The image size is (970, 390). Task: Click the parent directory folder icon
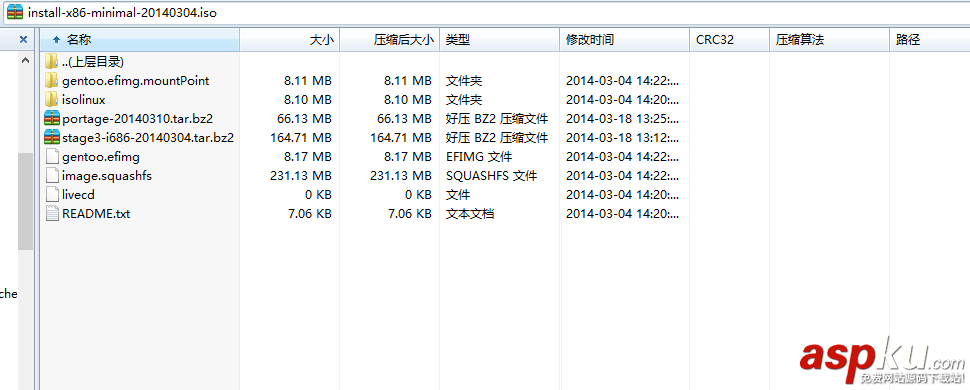[51, 61]
